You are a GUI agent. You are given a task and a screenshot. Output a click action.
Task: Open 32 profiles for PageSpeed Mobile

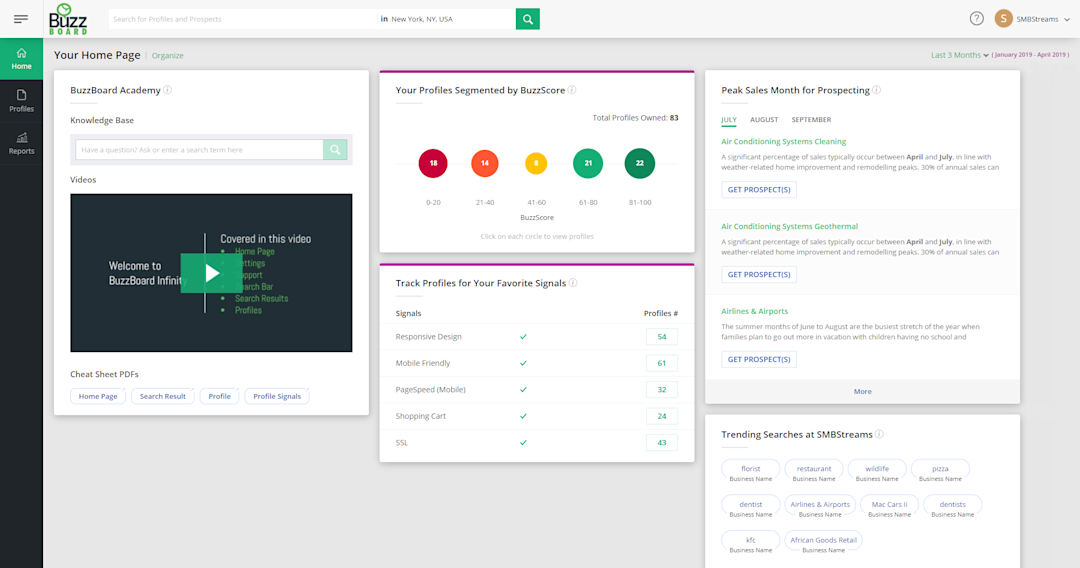[662, 390]
